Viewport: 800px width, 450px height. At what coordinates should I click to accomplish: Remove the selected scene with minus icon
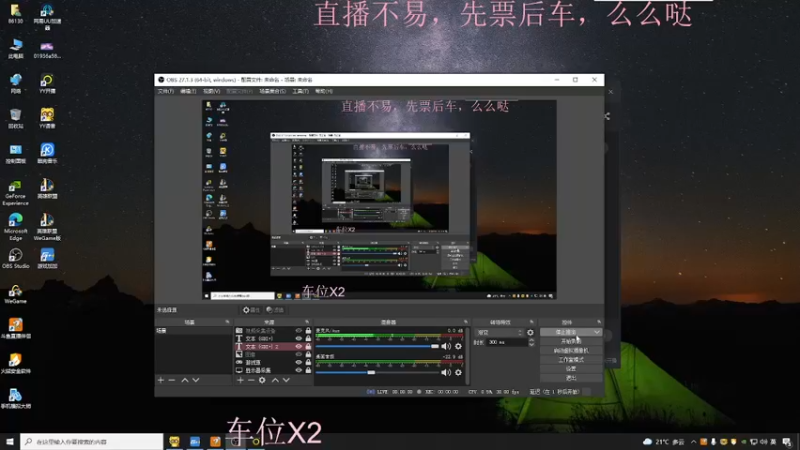pyautogui.click(x=172, y=380)
